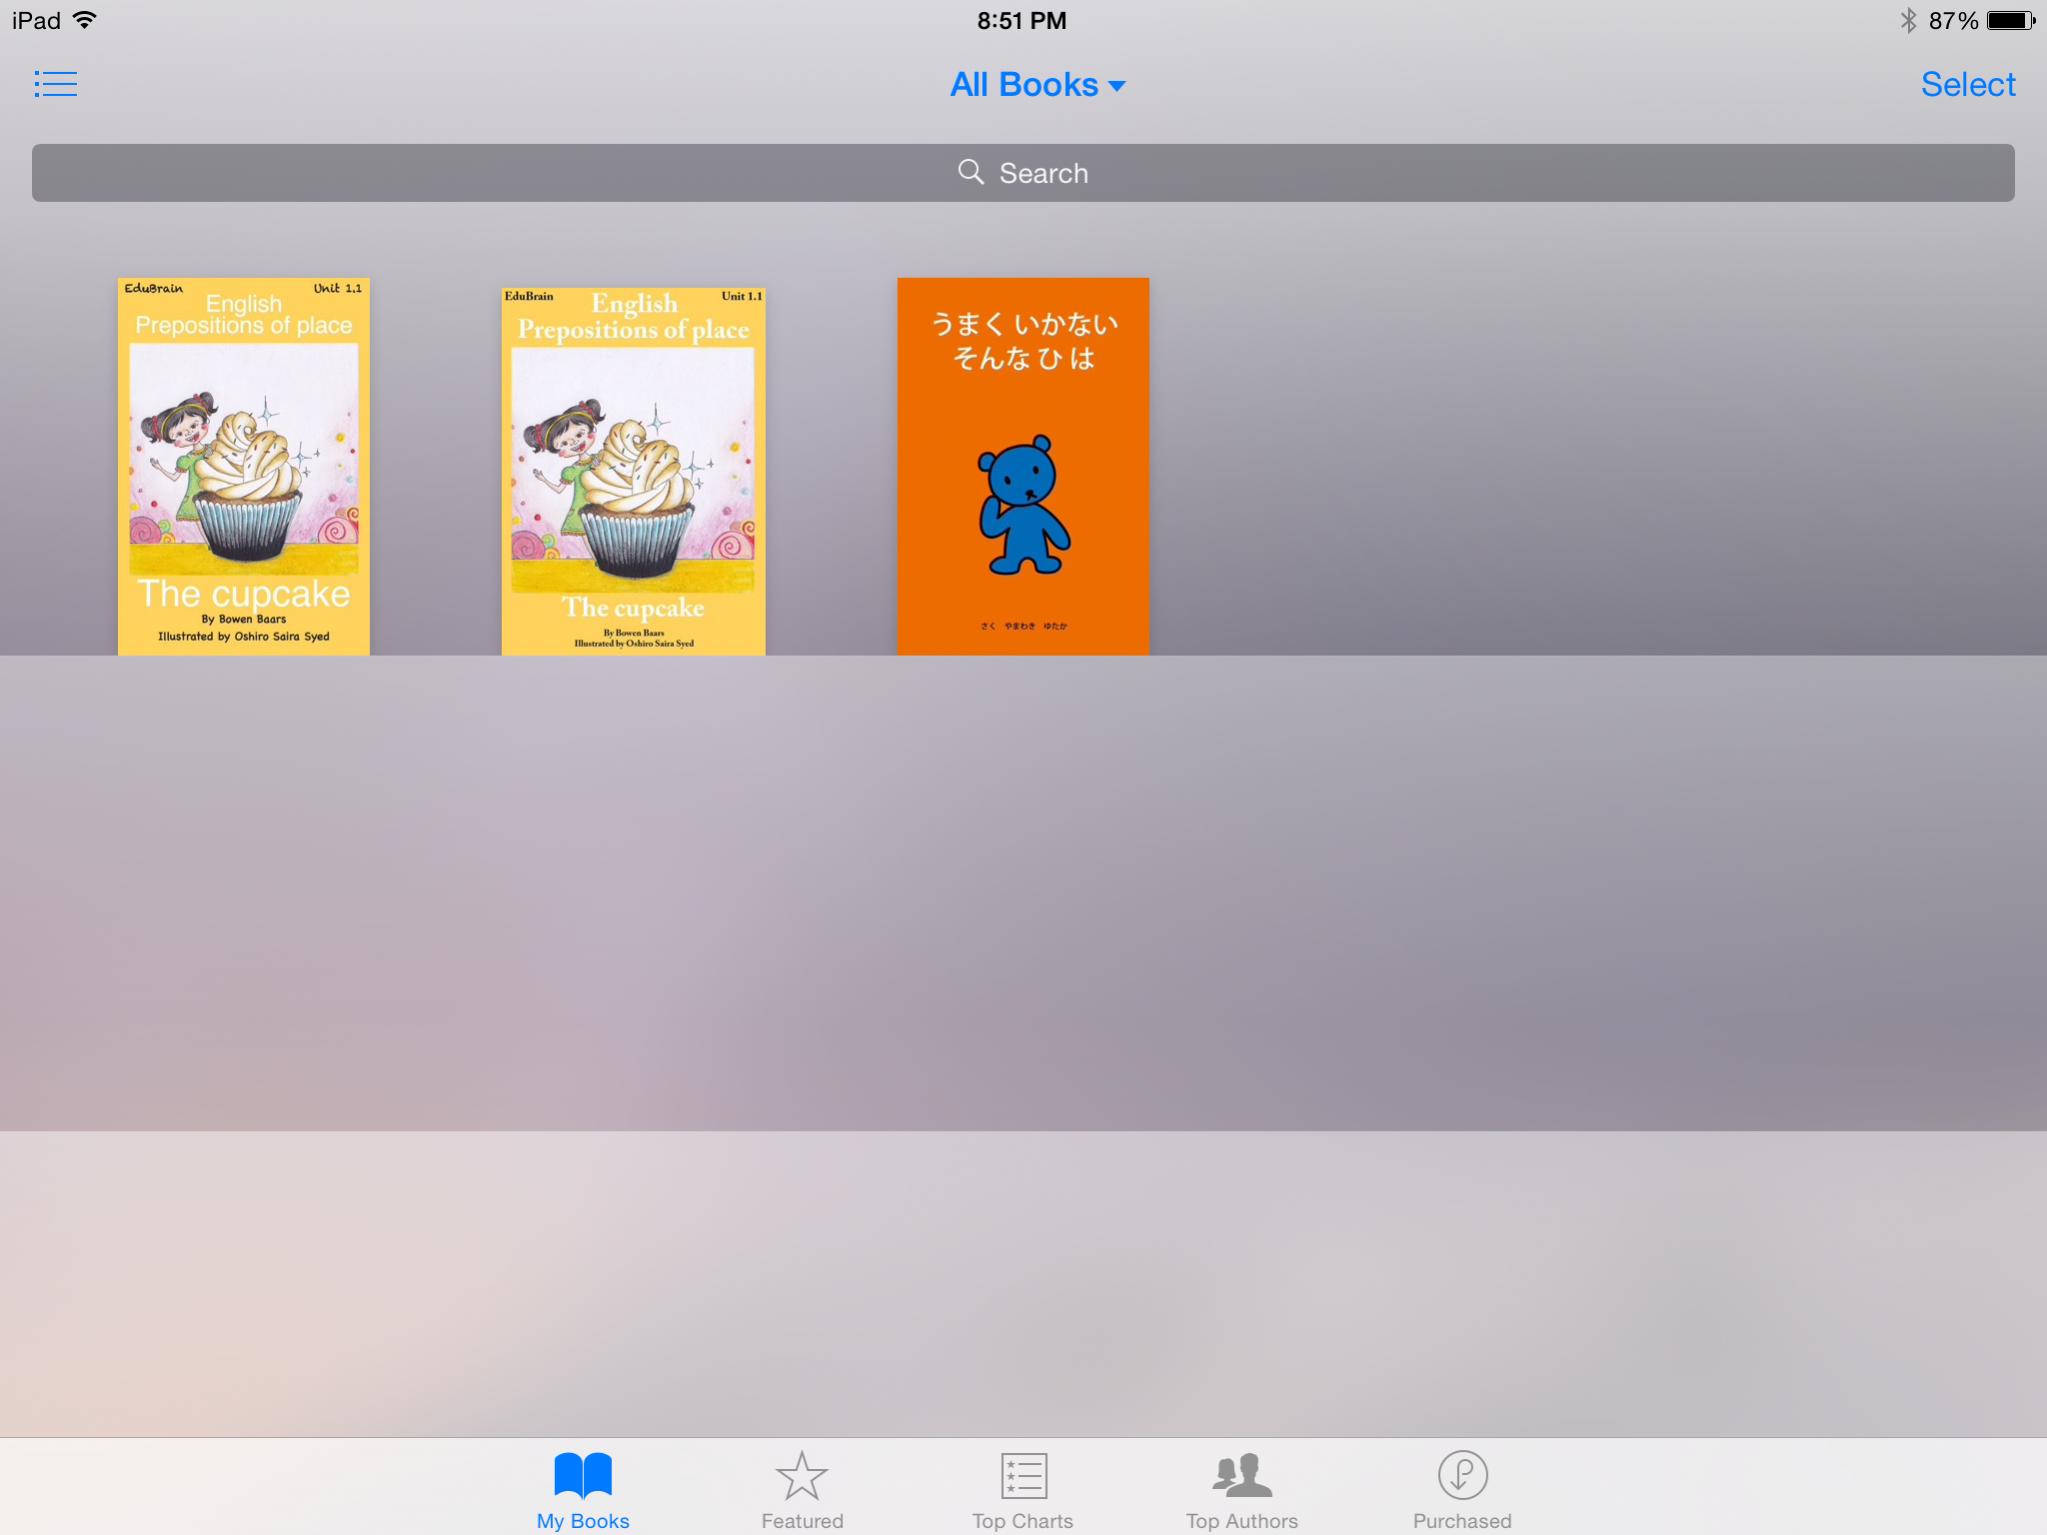Tap the Top Authors people icon
This screenshot has width=2047, height=1535.
pyautogui.click(x=1241, y=1475)
